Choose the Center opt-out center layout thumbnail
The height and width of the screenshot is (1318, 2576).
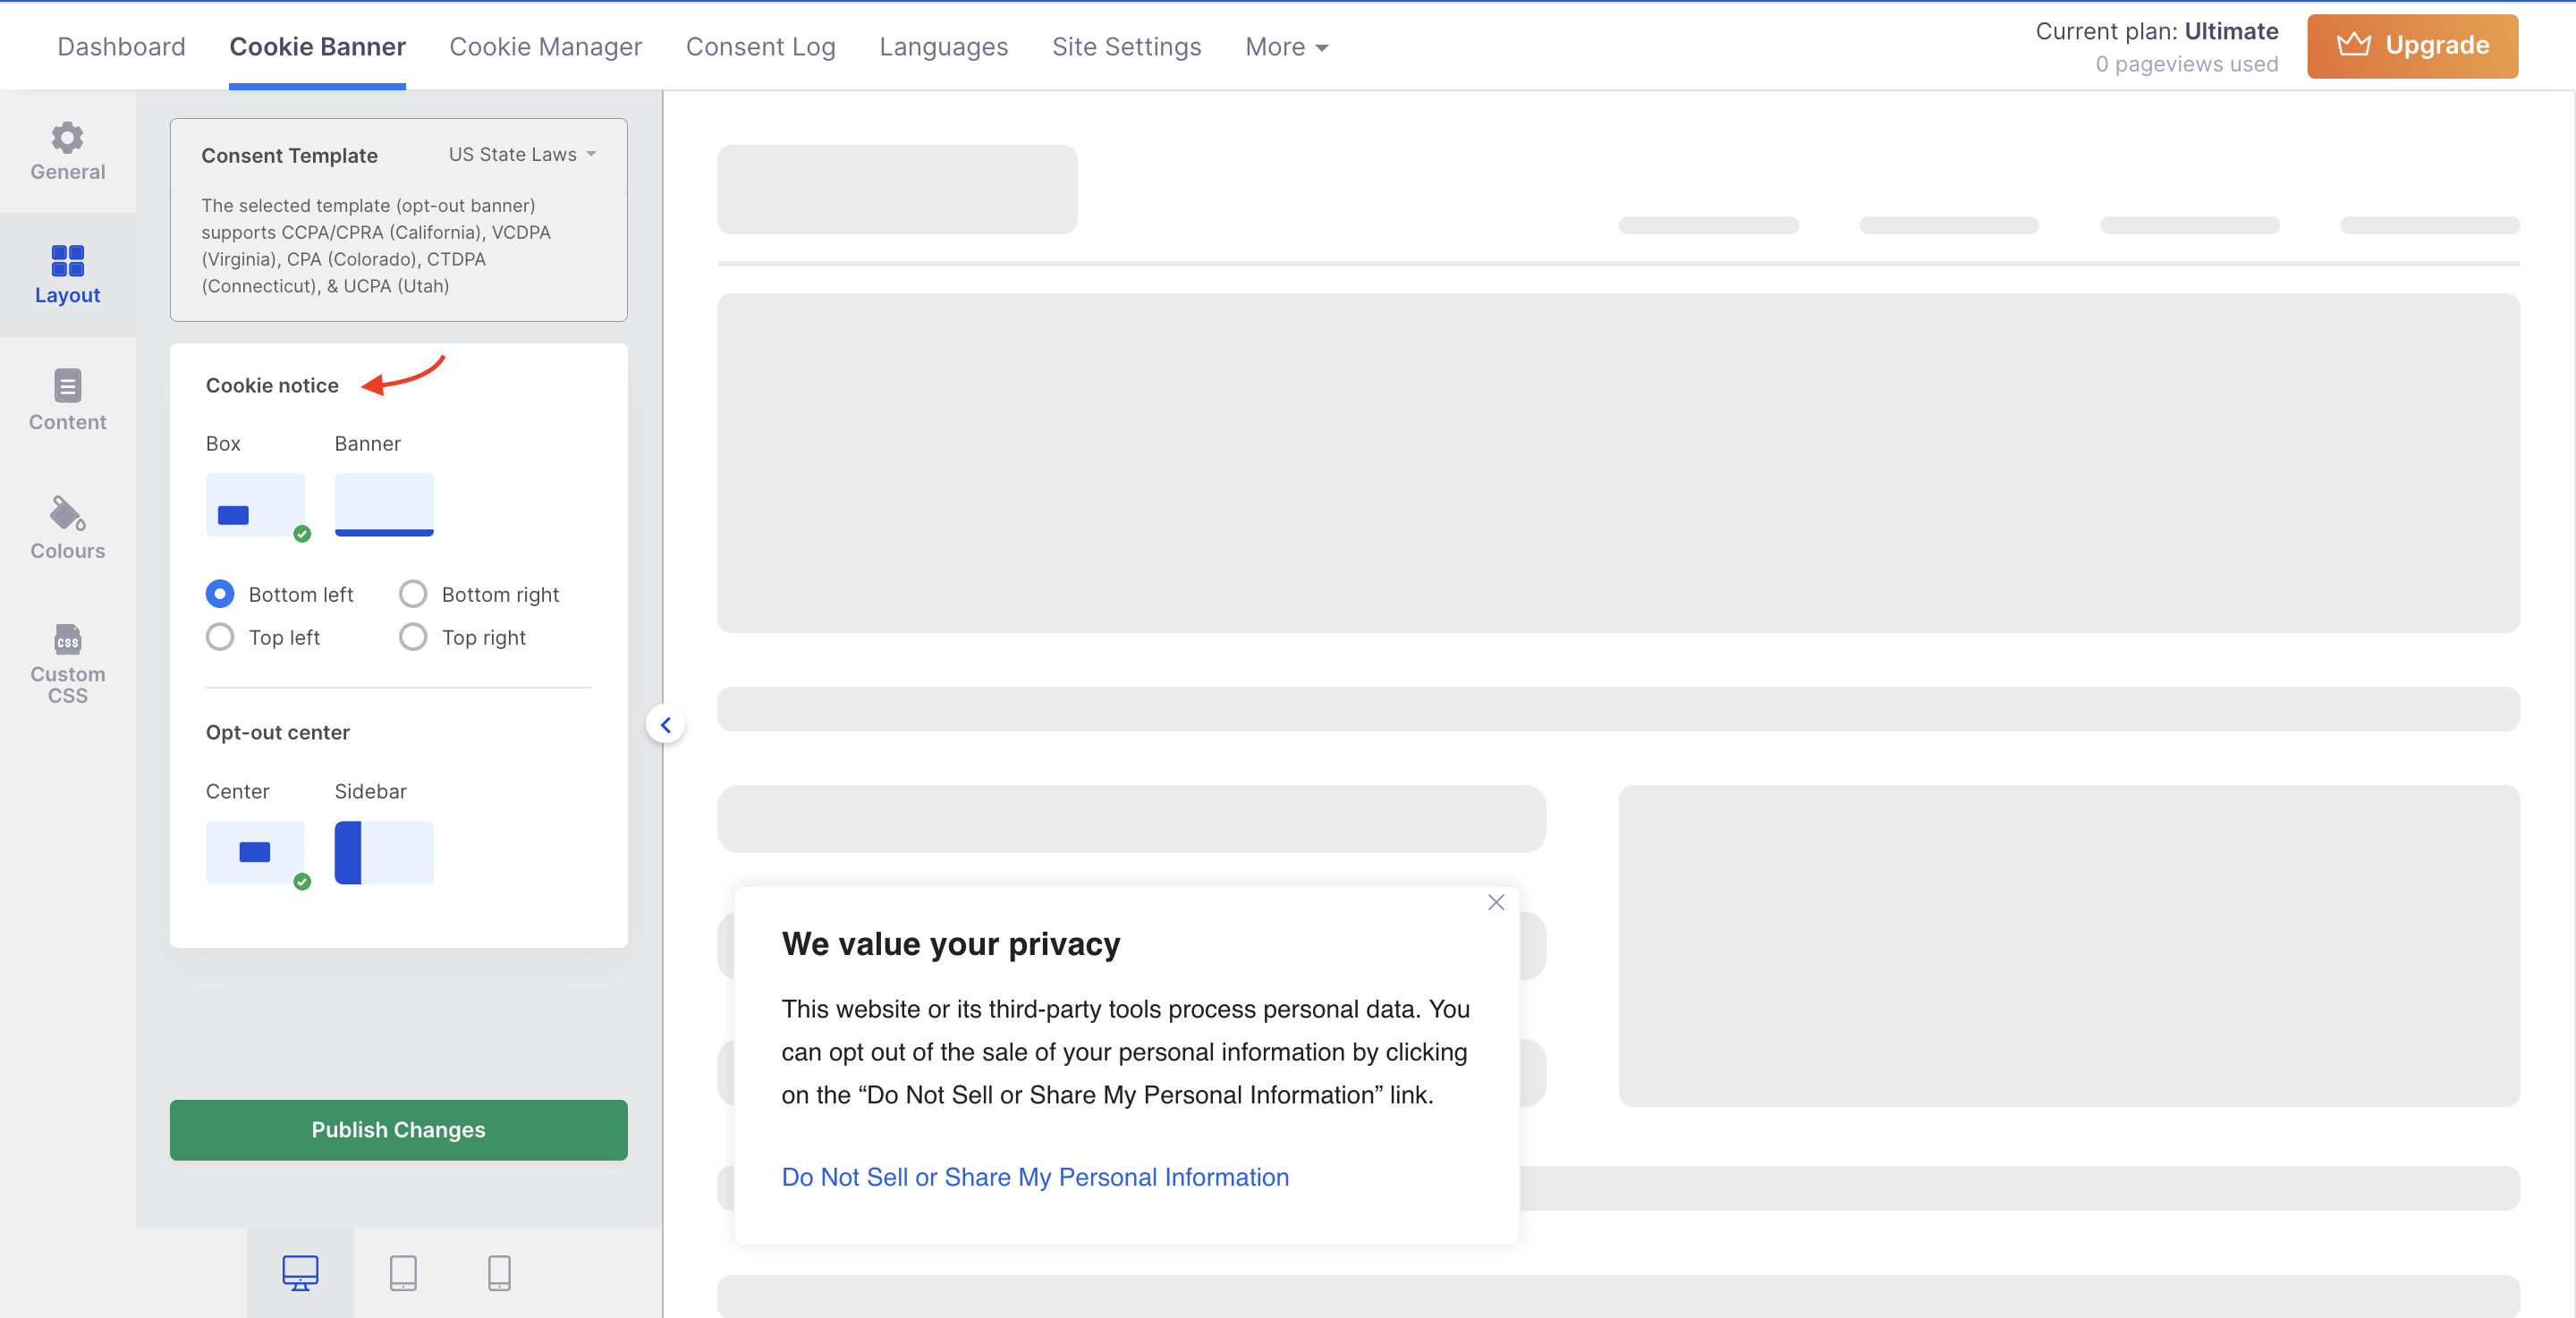click(x=255, y=853)
